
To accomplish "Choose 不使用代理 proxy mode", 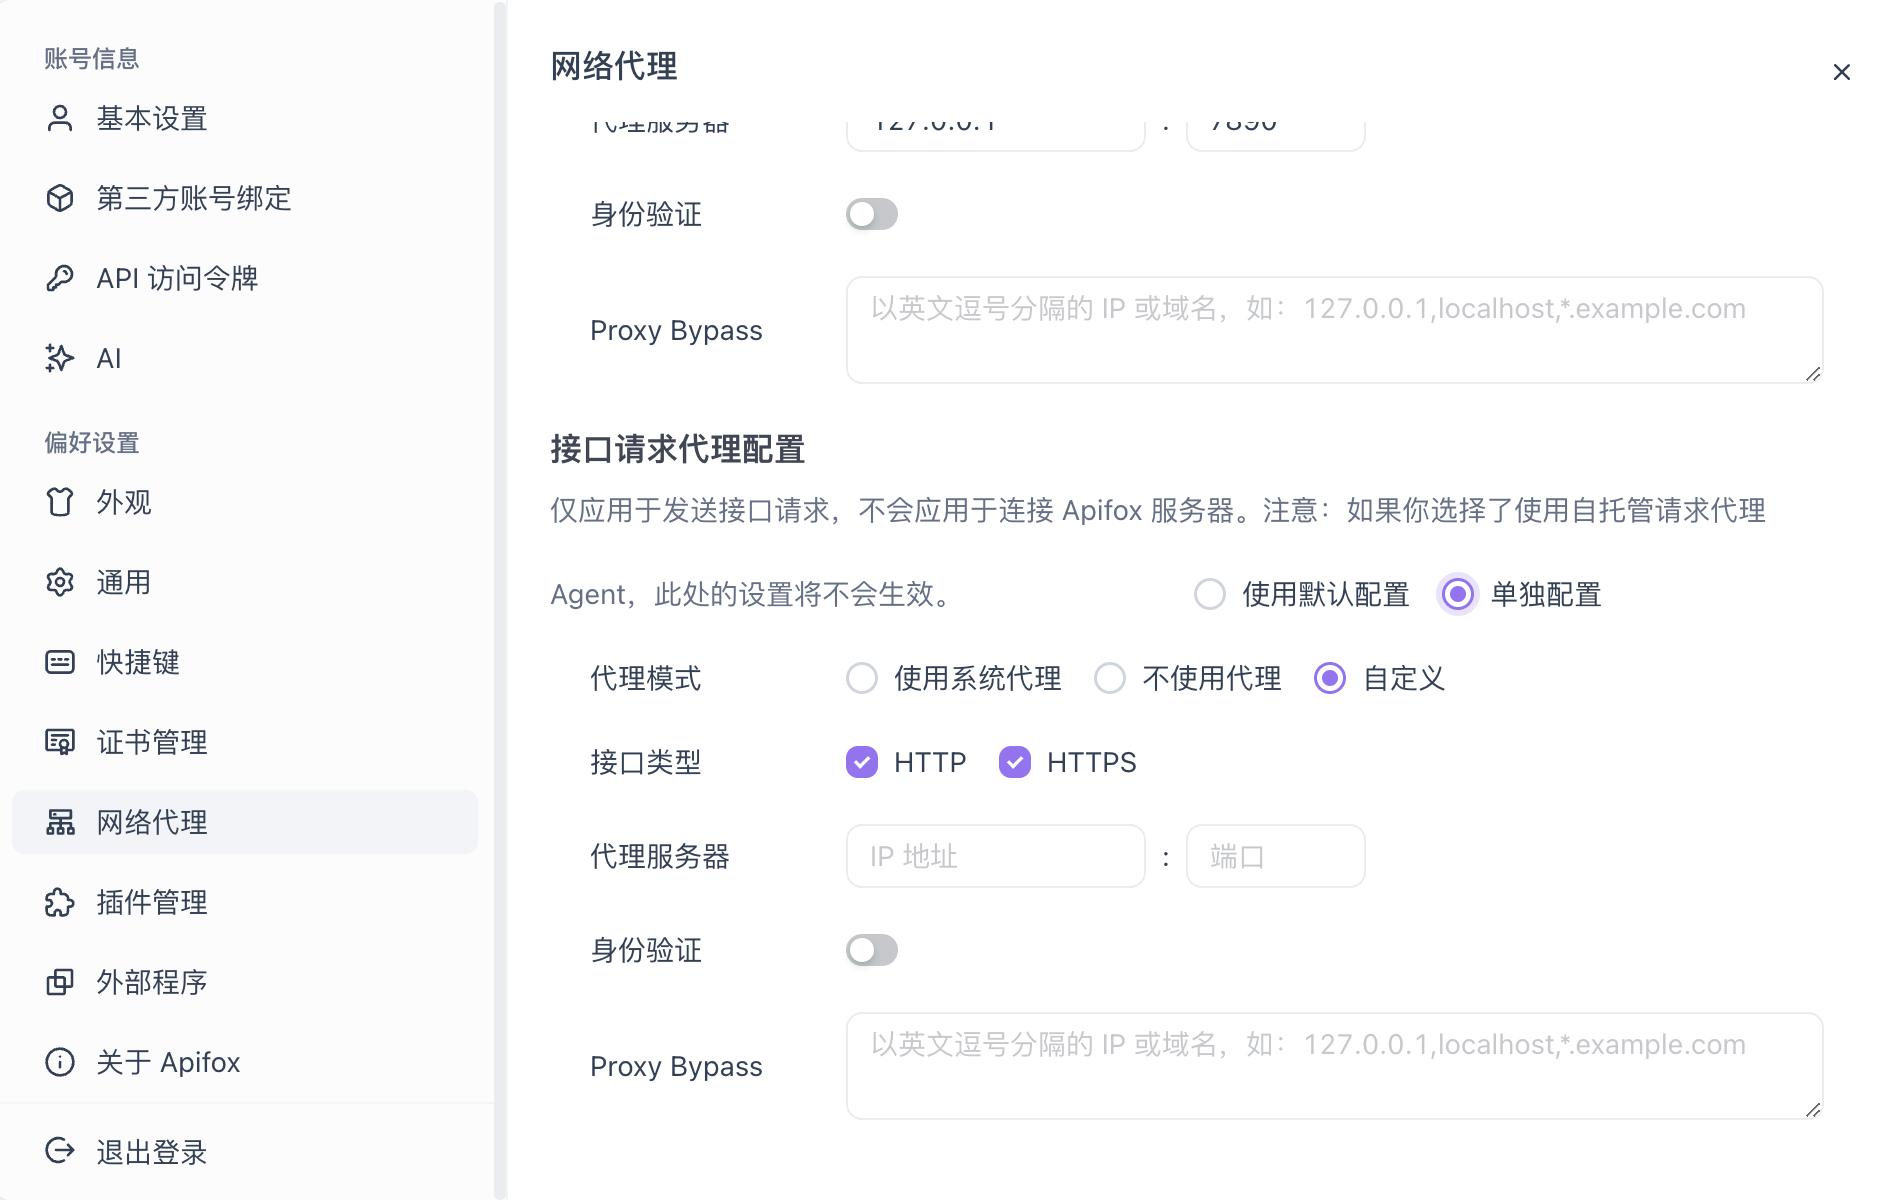I will [1110, 679].
